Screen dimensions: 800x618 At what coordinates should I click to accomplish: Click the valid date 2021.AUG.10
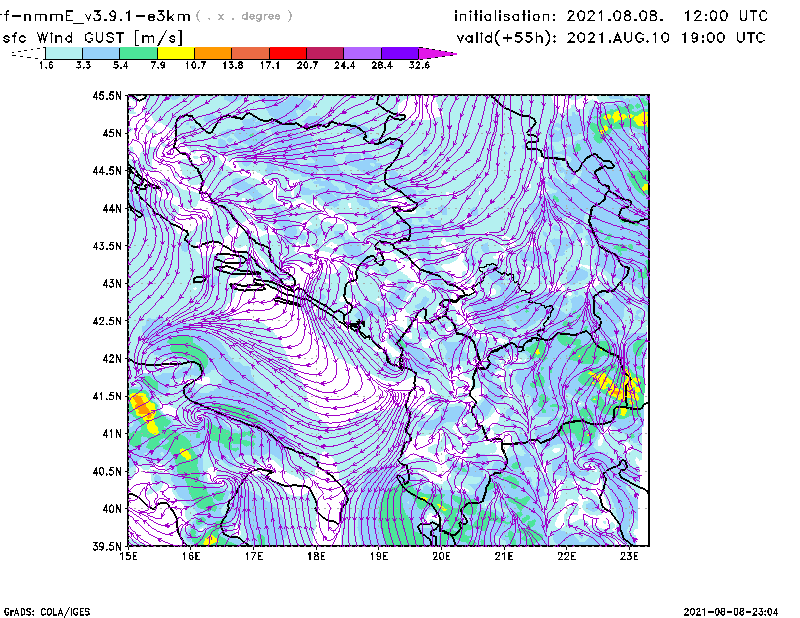click(x=618, y=38)
